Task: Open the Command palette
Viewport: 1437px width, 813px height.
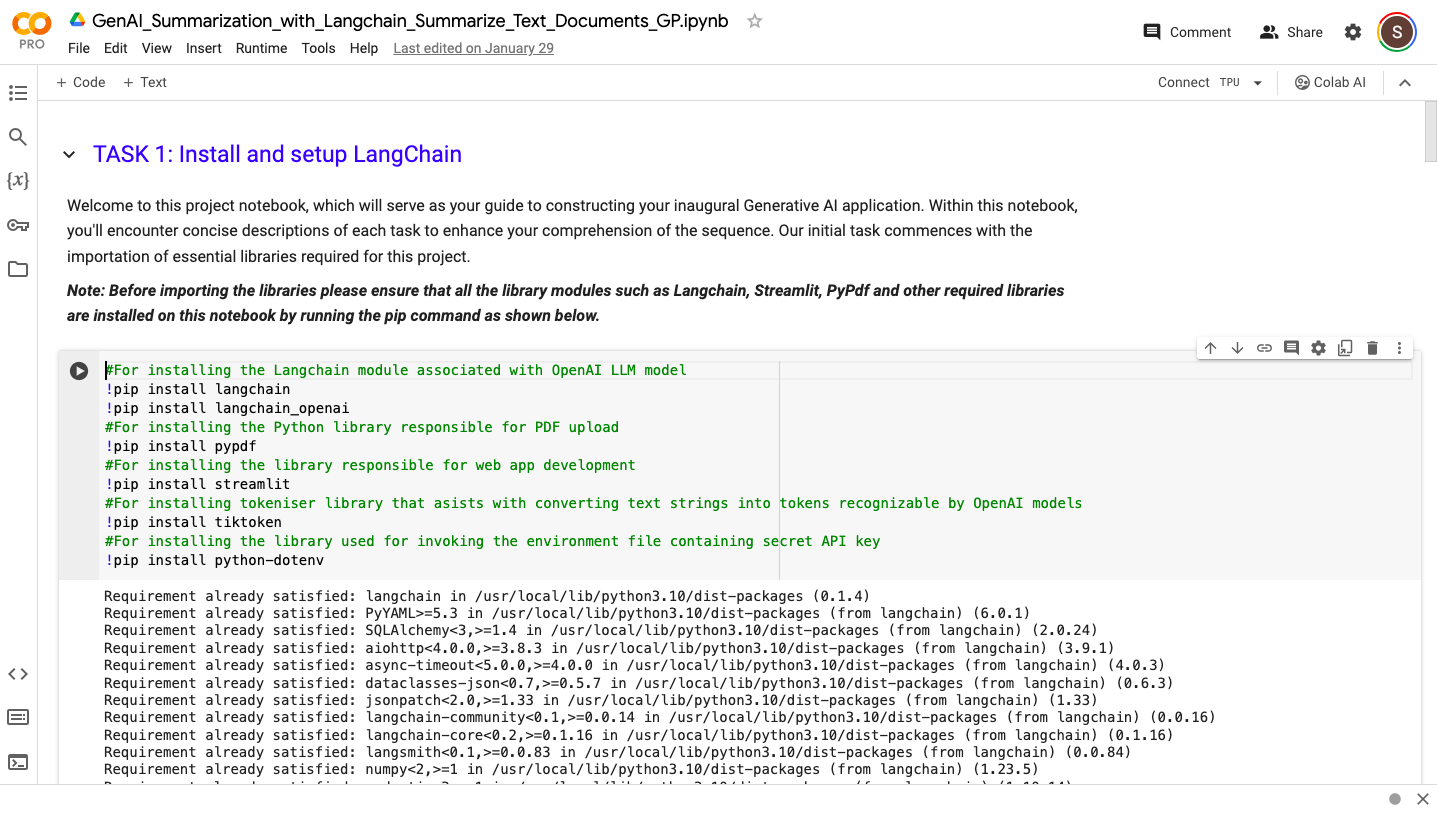Action: tap(18, 717)
